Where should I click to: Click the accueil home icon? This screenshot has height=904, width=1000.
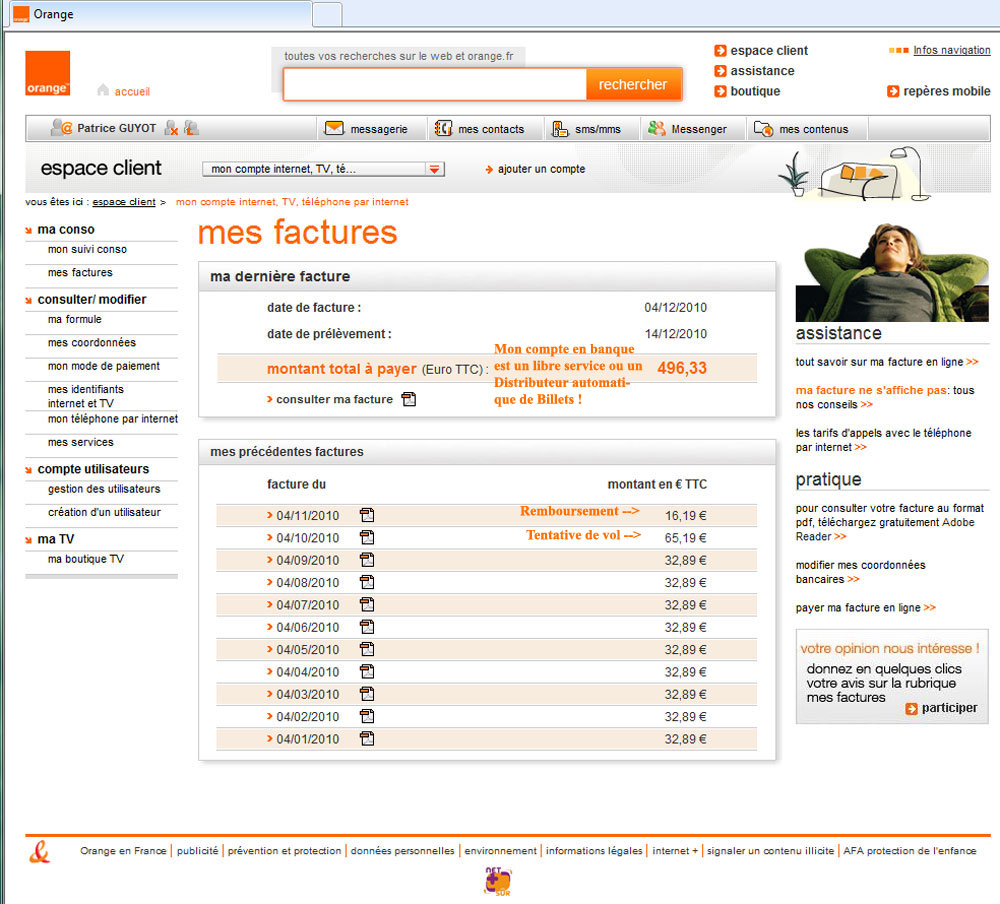[103, 90]
